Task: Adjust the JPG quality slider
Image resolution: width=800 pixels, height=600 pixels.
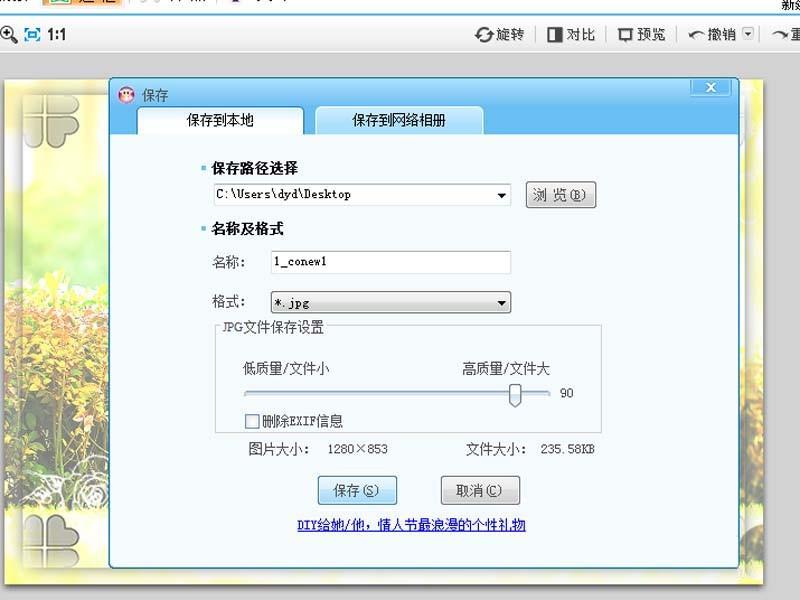Action: click(x=513, y=396)
